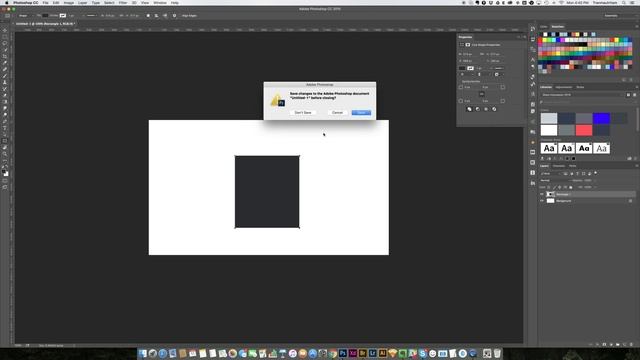Select the Path Selection tool
This screenshot has height=360, width=640.
coord(5,135)
